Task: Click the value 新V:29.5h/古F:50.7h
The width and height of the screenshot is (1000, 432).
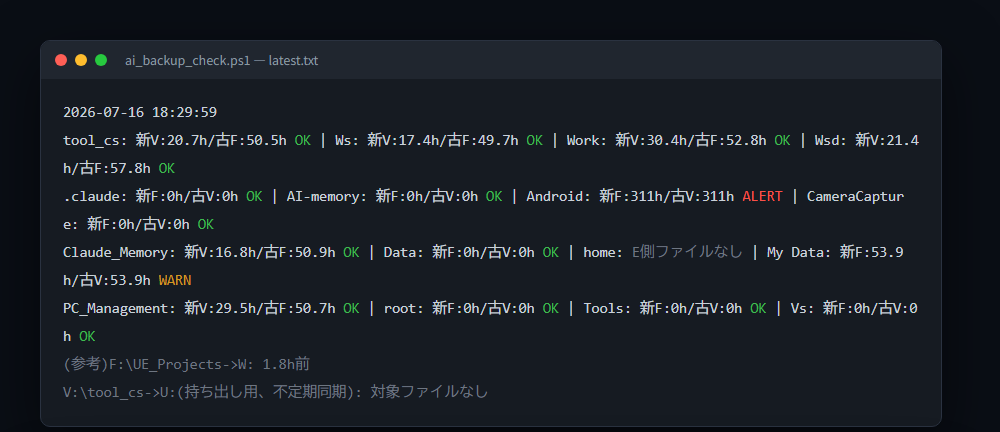Action: [x=260, y=309]
